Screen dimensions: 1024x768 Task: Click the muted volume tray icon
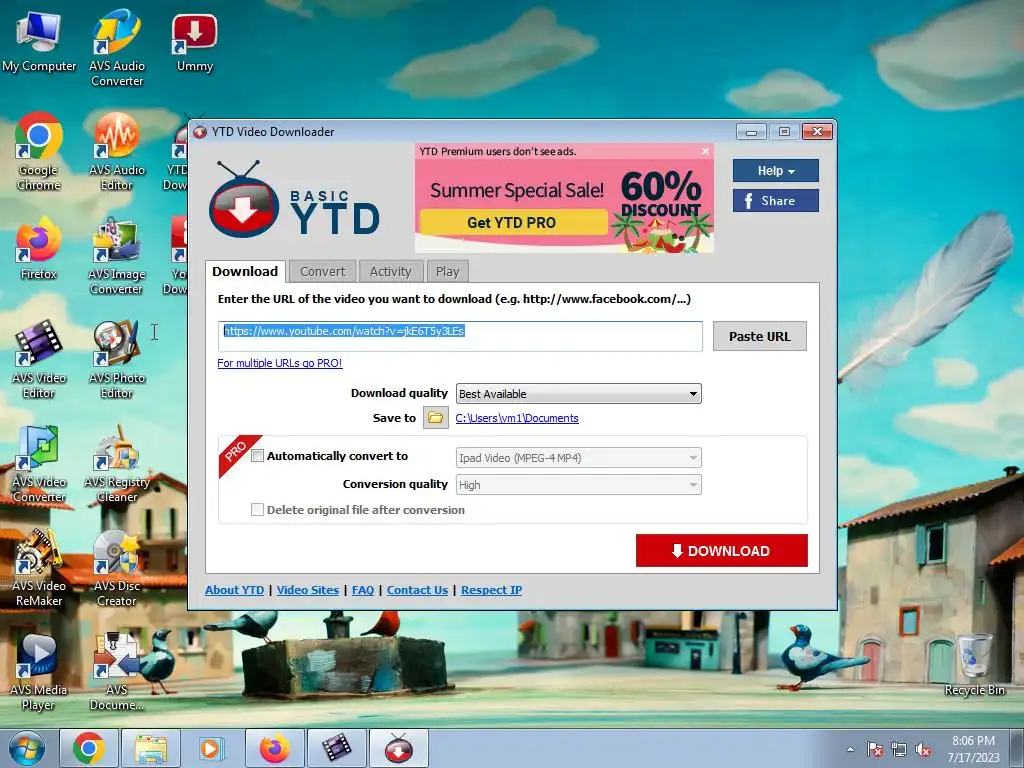point(923,750)
